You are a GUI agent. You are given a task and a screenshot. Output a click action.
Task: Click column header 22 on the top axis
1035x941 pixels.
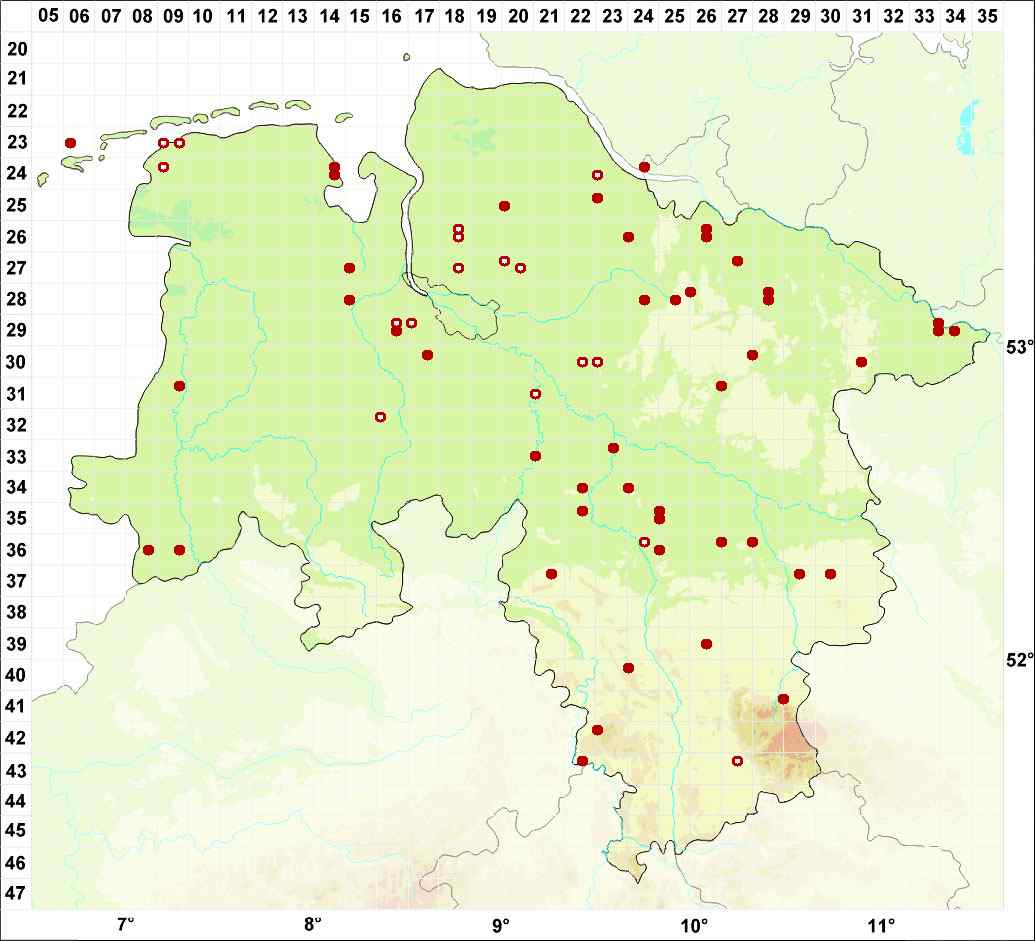coord(580,16)
